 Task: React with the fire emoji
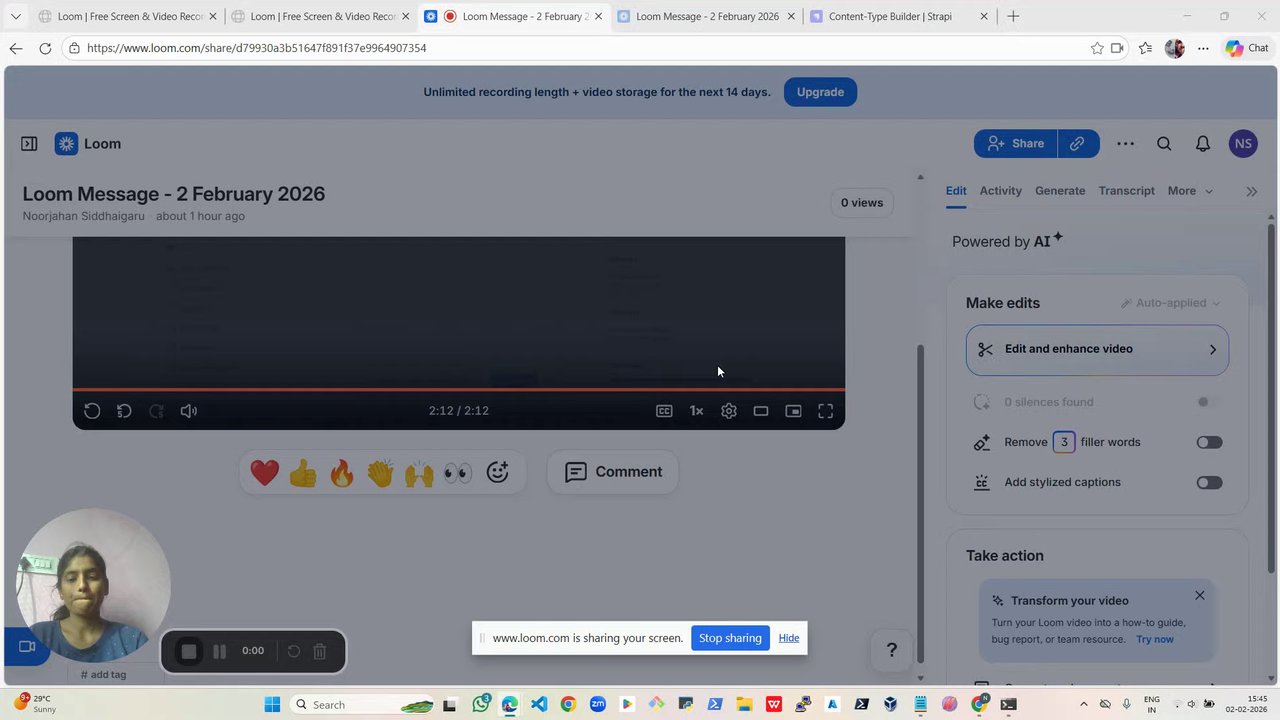coord(342,472)
